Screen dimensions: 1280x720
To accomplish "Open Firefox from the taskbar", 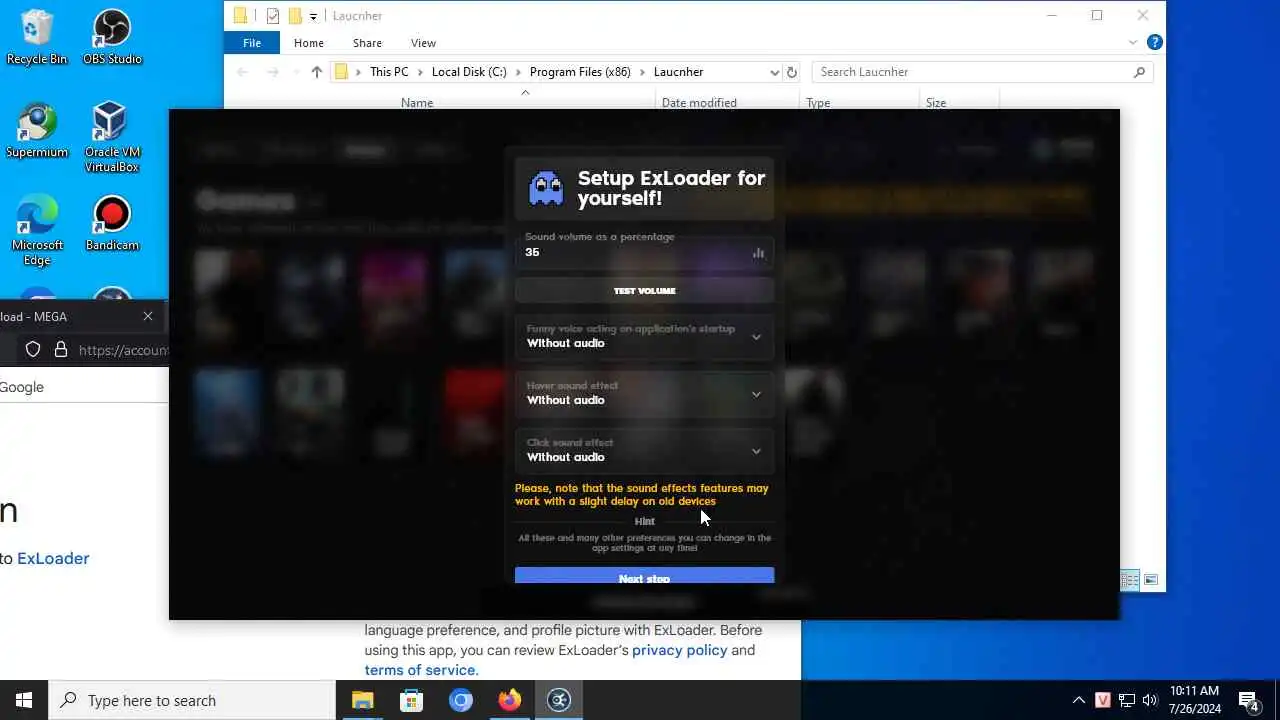I will pyautogui.click(x=510, y=700).
